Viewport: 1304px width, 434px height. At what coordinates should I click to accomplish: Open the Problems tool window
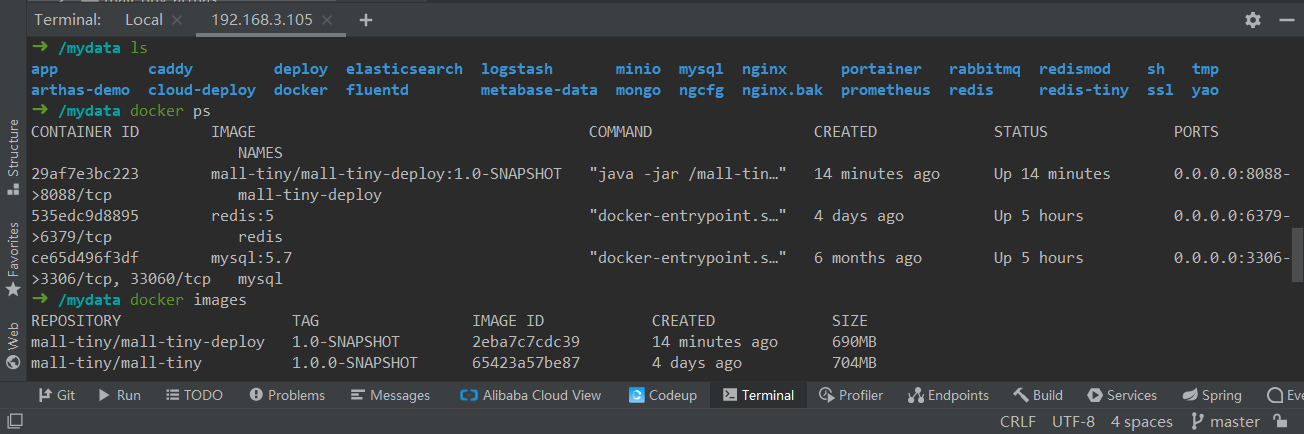point(287,395)
